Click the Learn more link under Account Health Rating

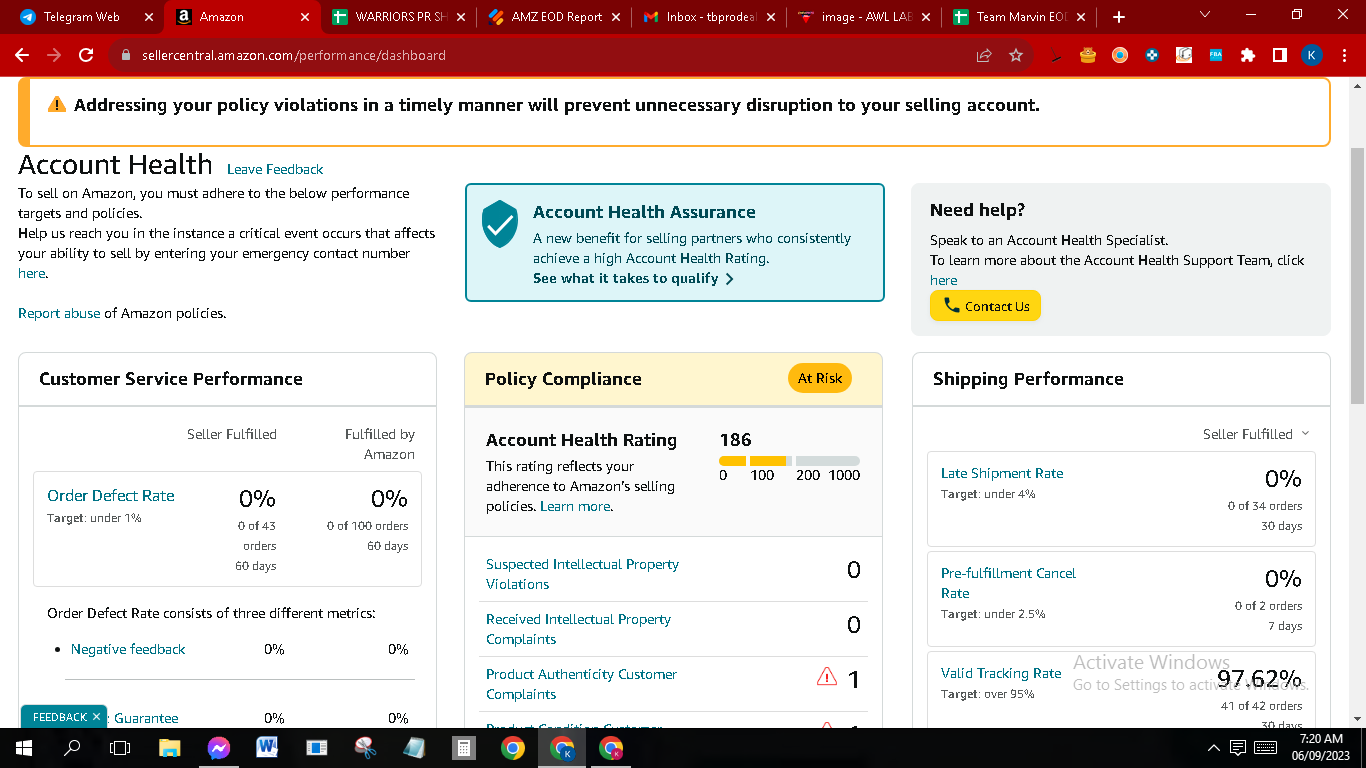click(x=575, y=507)
